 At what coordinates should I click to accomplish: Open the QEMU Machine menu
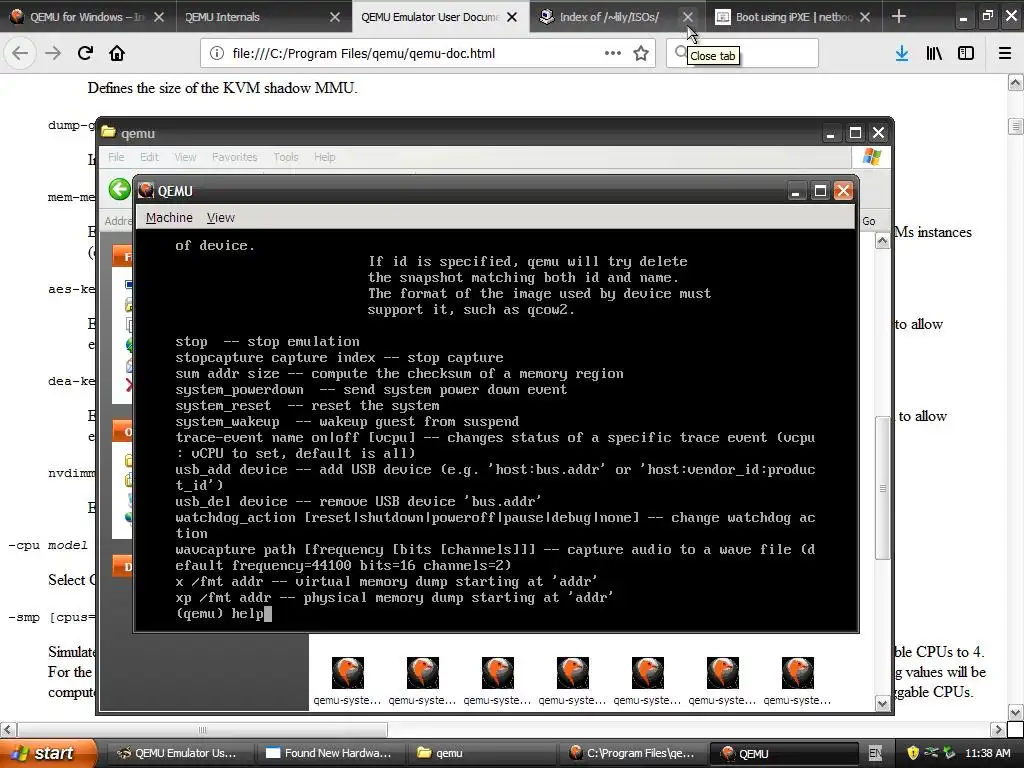(169, 217)
